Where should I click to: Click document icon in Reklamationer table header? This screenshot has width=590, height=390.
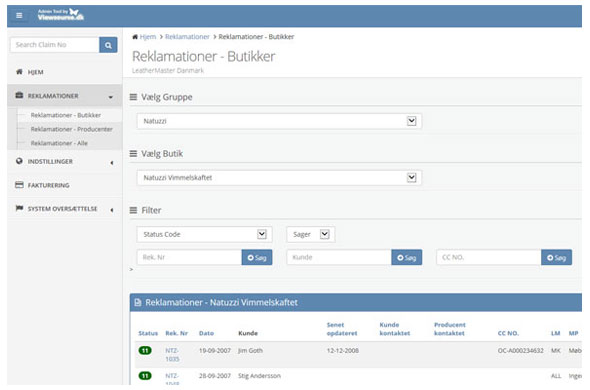[138, 302]
